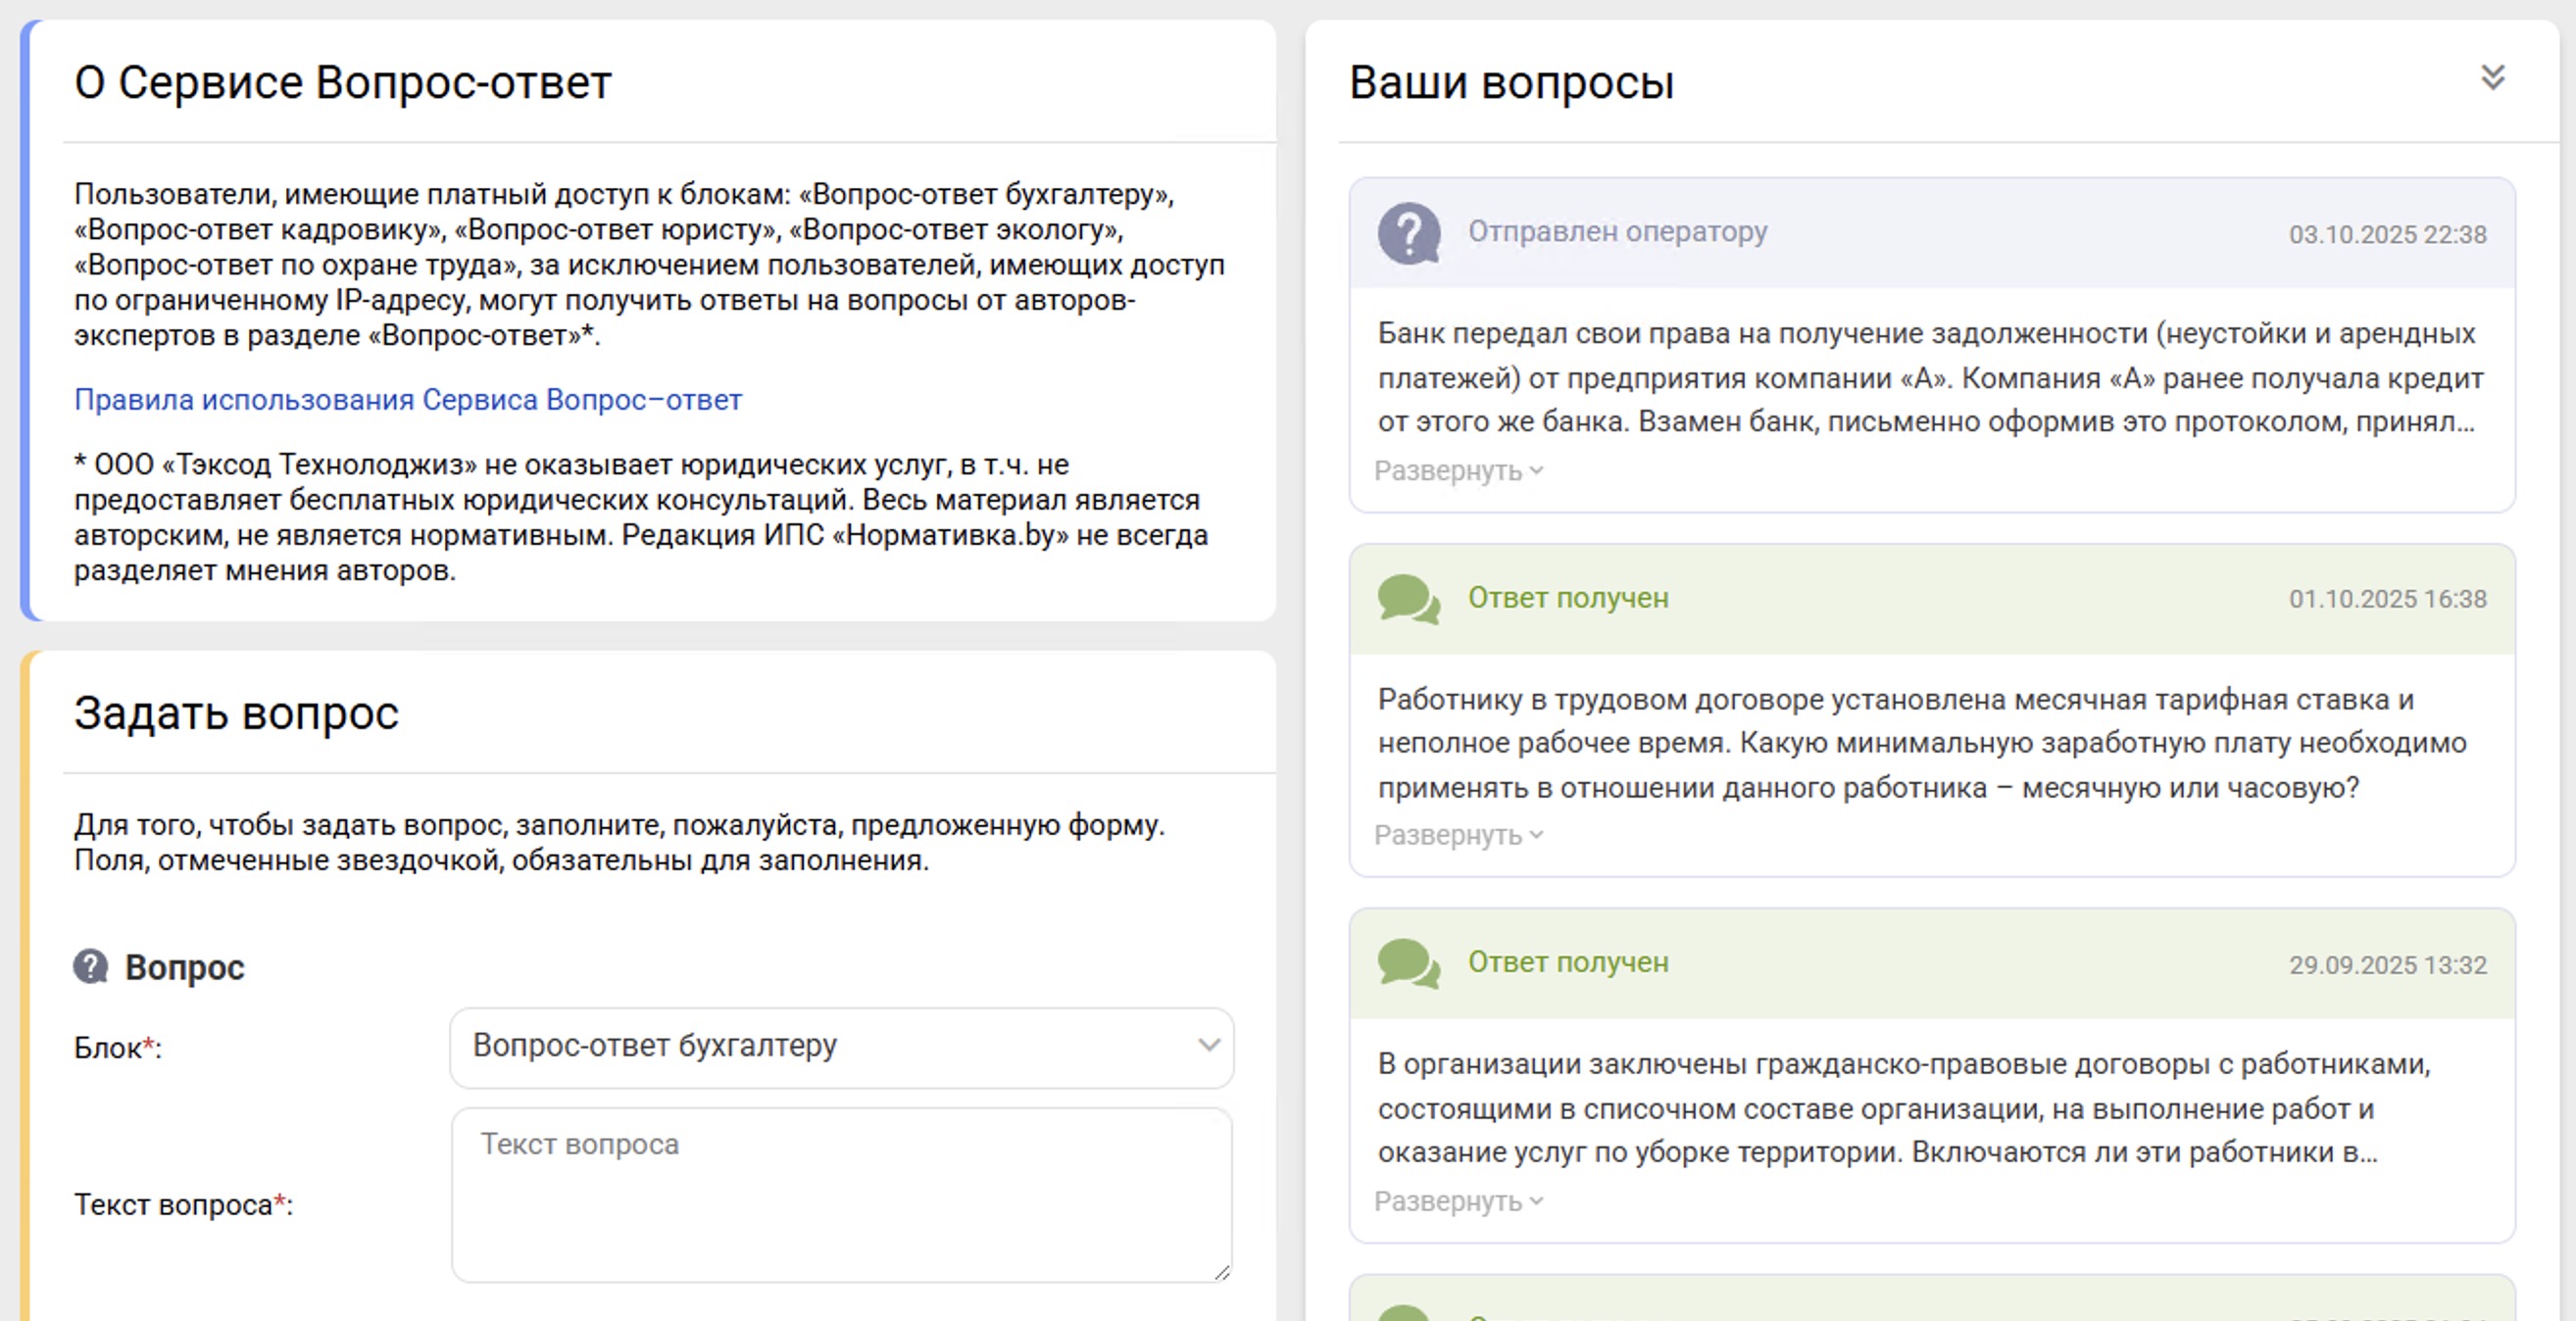The height and width of the screenshot is (1321, 2576).
Task: Collapse 'Ваши вопросы' panel with the double chevron
Action: tap(2492, 77)
